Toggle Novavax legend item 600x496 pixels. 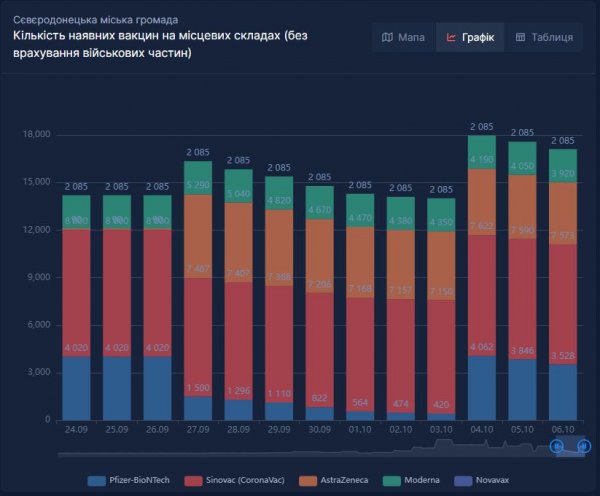tap(481, 480)
